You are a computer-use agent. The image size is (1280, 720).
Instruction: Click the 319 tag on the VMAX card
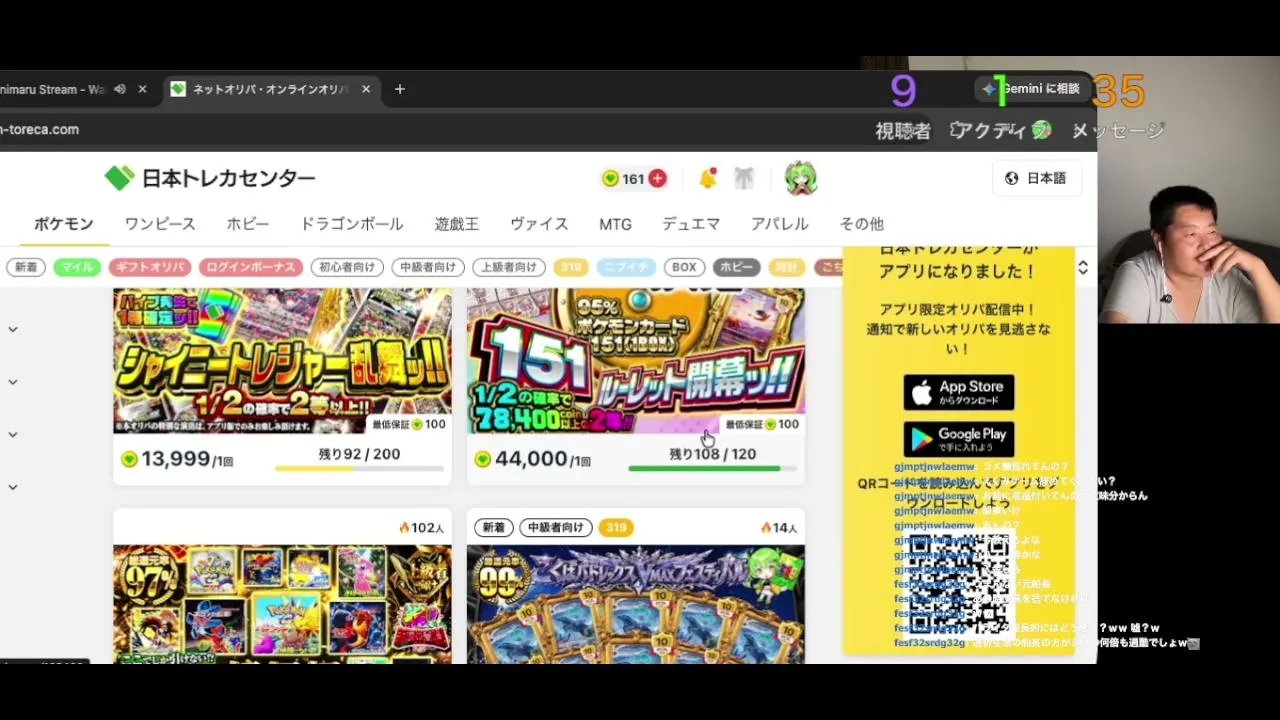[616, 527]
